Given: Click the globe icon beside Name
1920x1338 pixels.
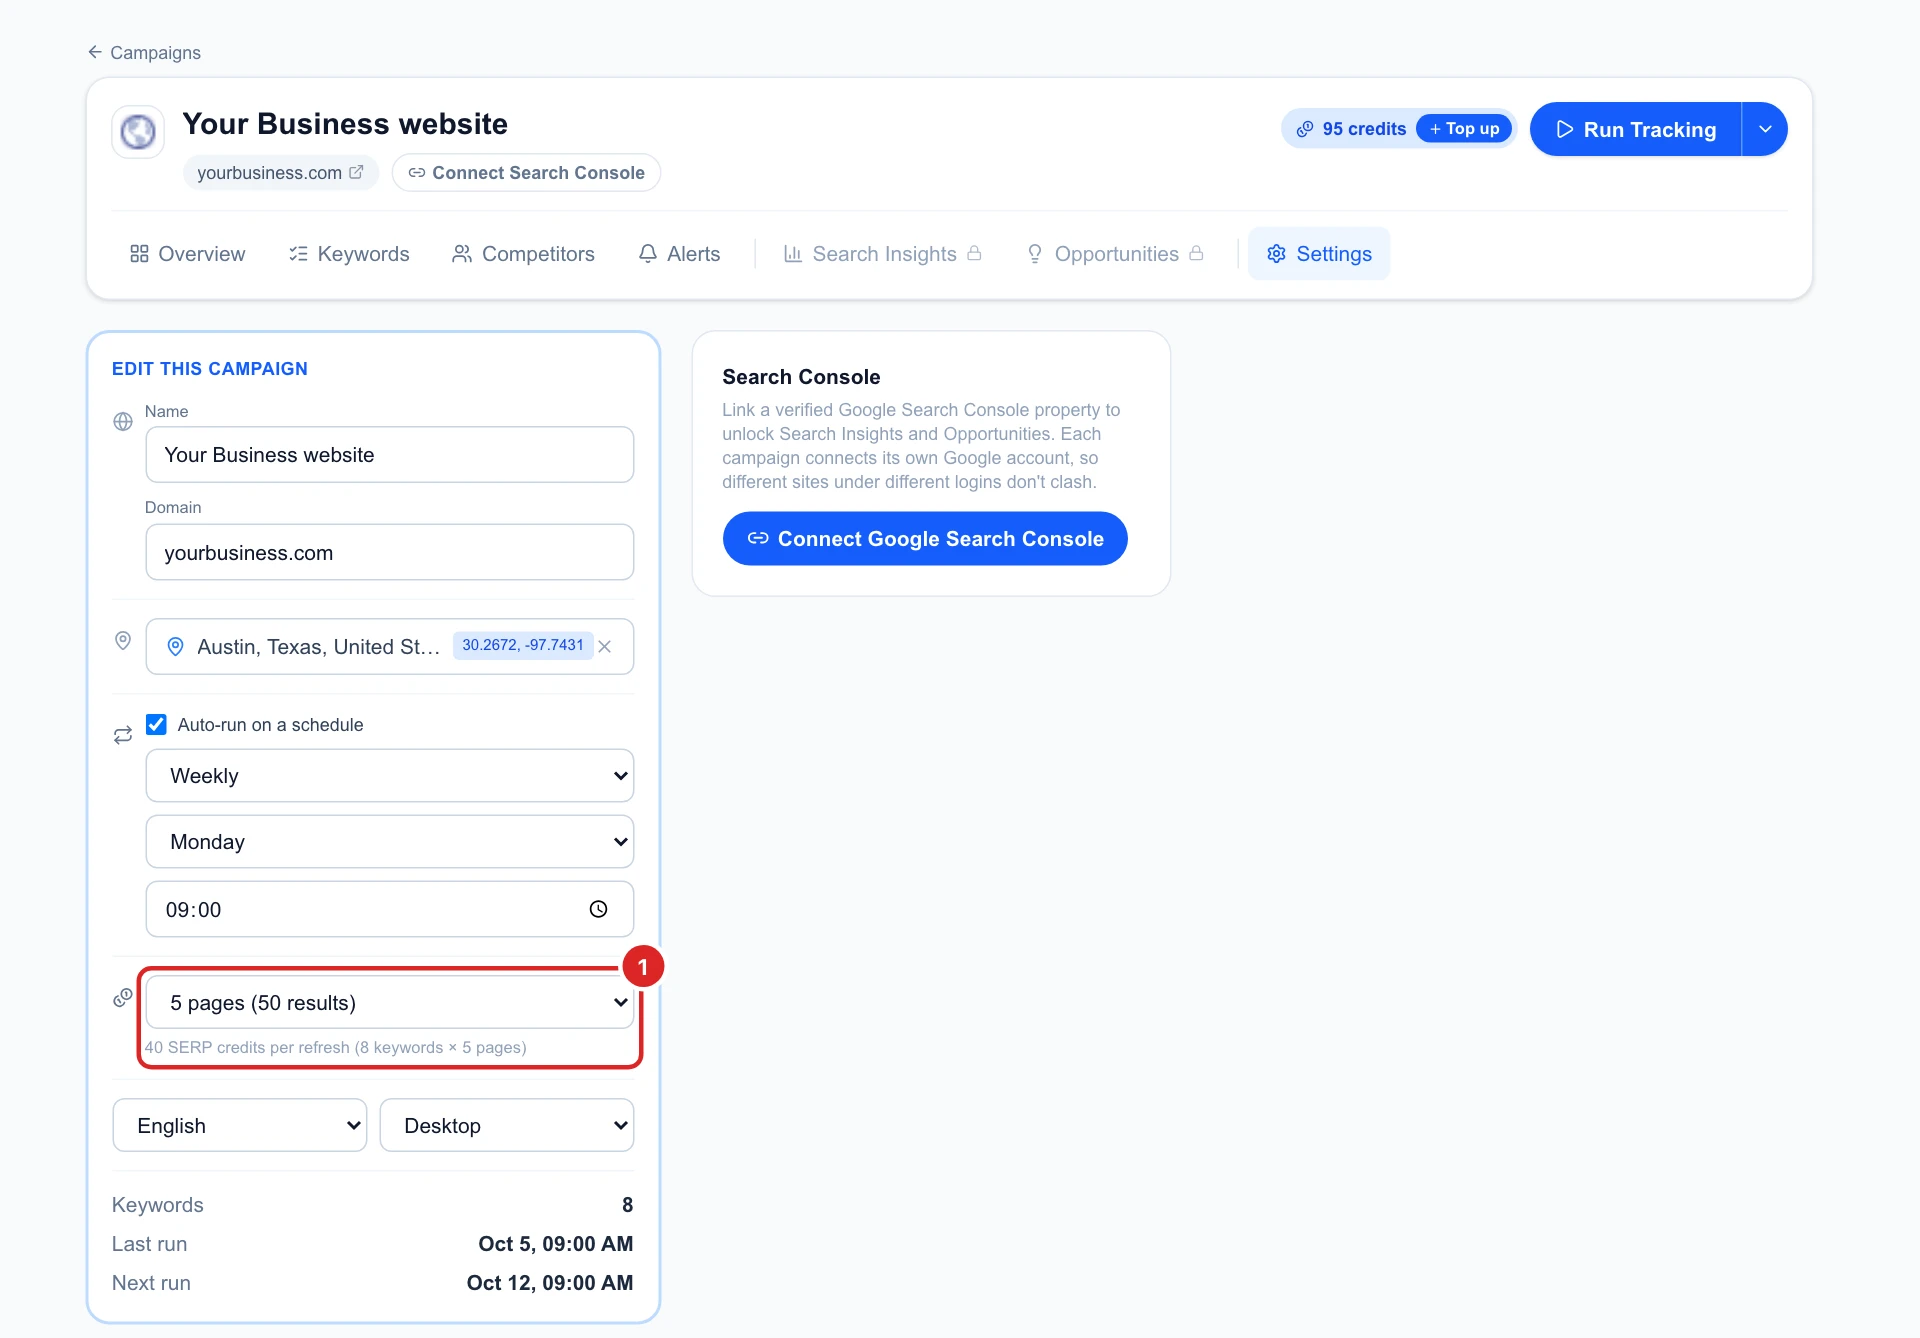Looking at the screenshot, I should tap(123, 422).
